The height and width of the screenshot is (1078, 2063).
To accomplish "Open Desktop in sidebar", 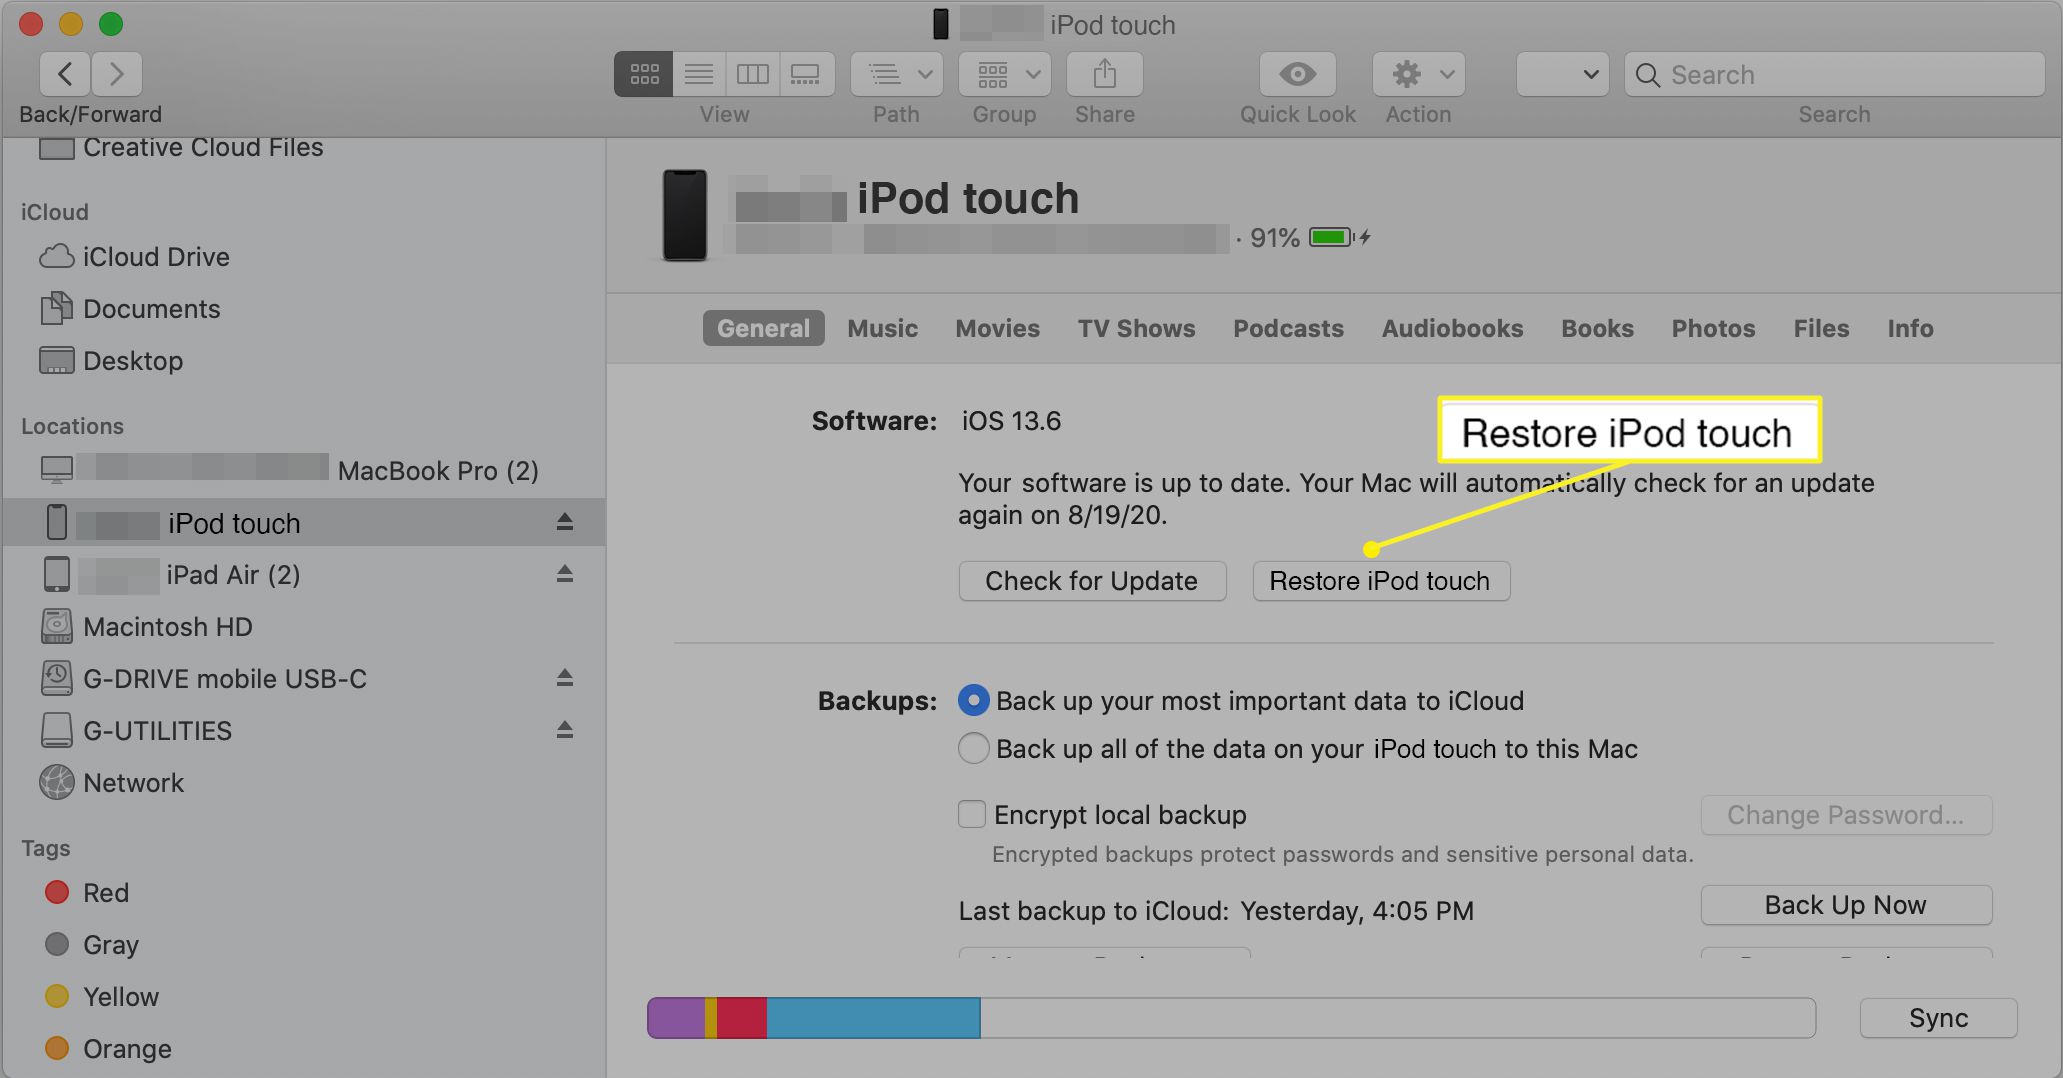I will [x=111, y=361].
